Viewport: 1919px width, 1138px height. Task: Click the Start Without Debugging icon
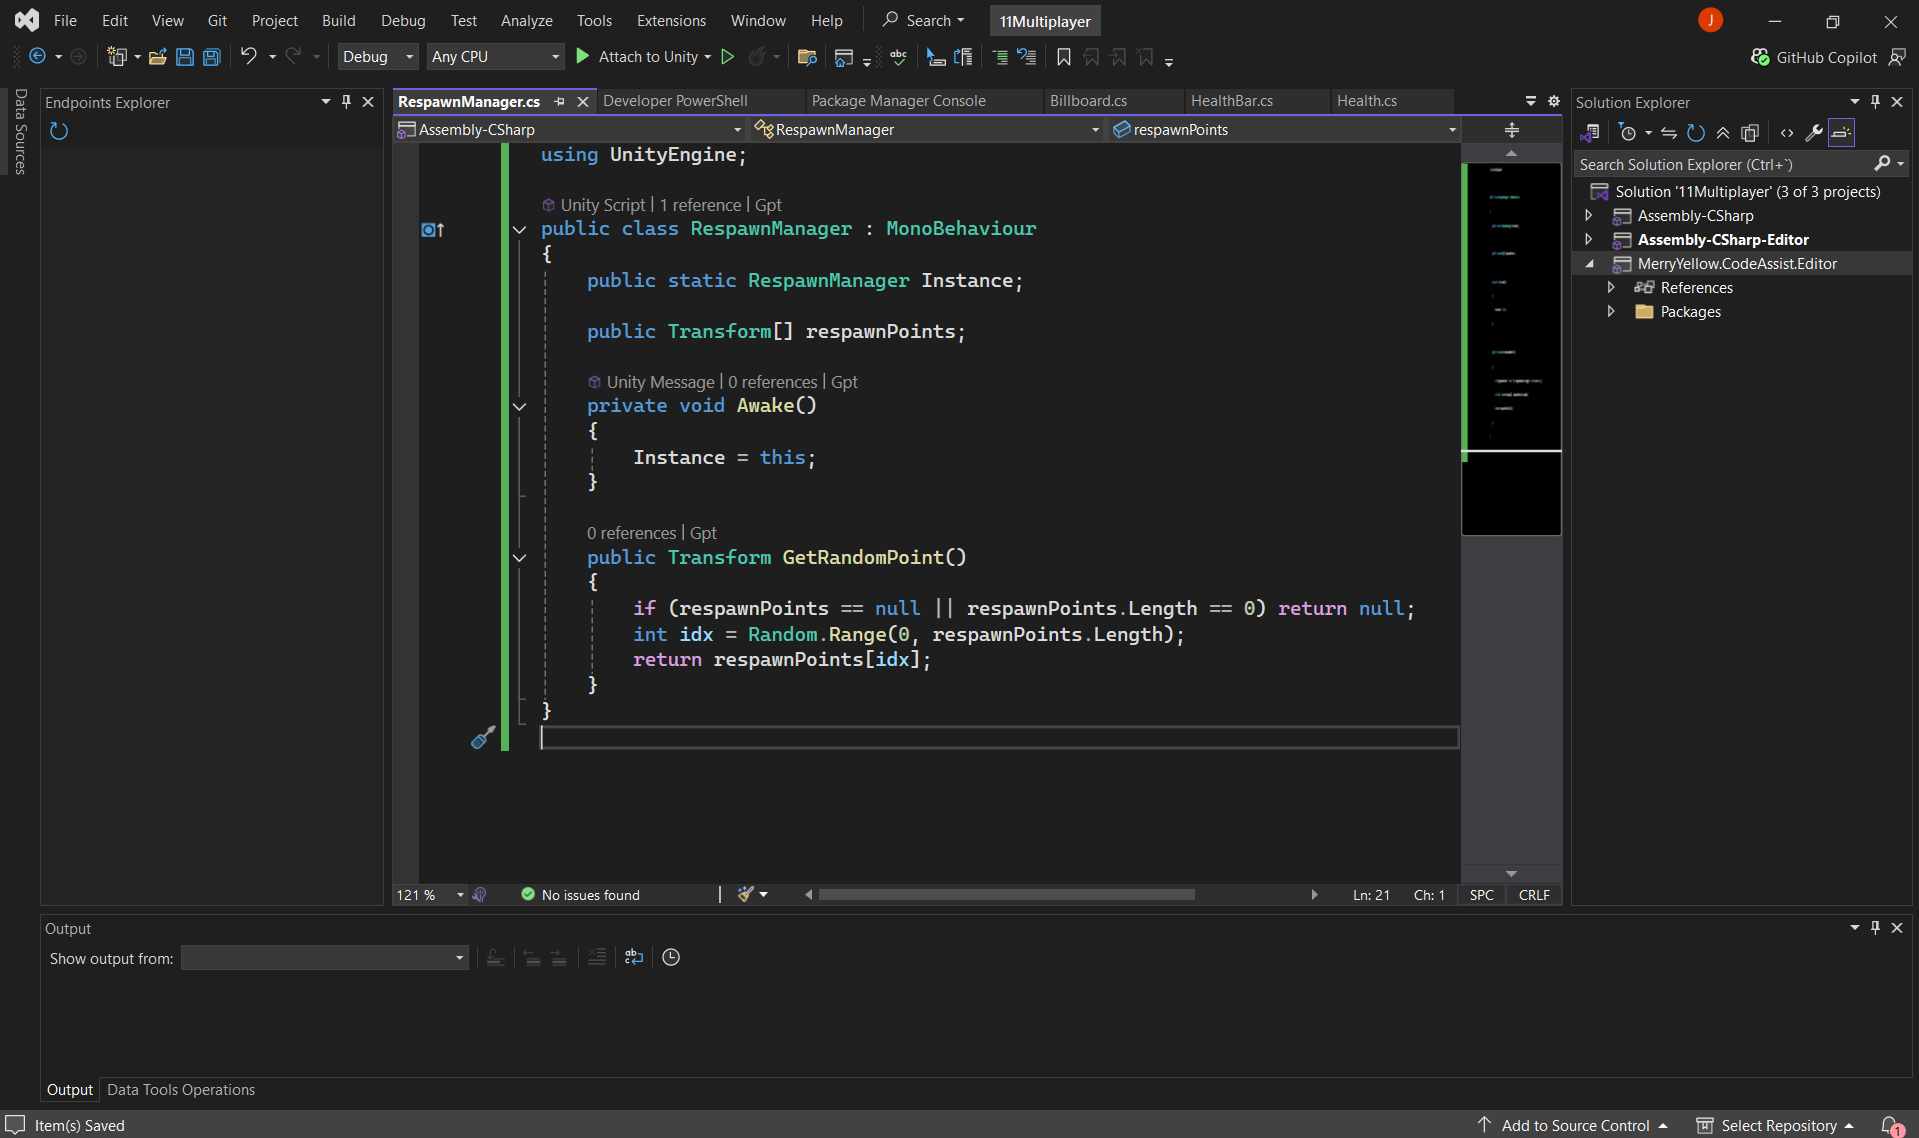pos(728,57)
